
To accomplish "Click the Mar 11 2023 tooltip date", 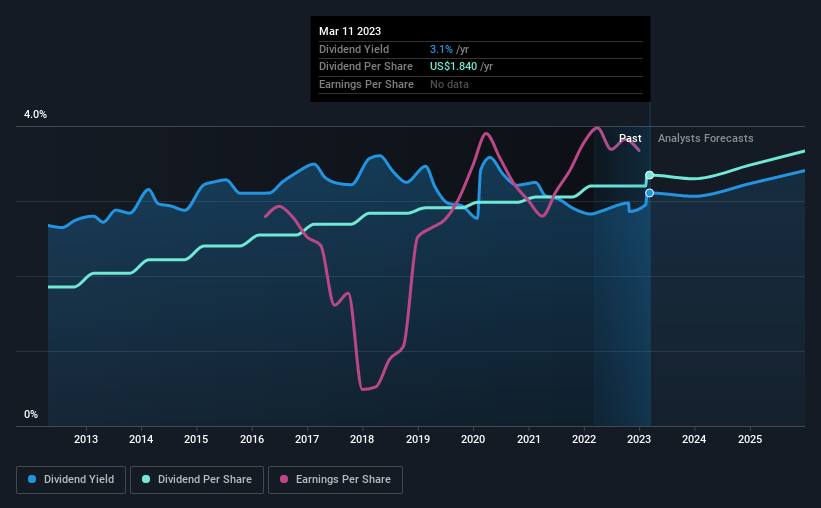I will click(x=350, y=31).
